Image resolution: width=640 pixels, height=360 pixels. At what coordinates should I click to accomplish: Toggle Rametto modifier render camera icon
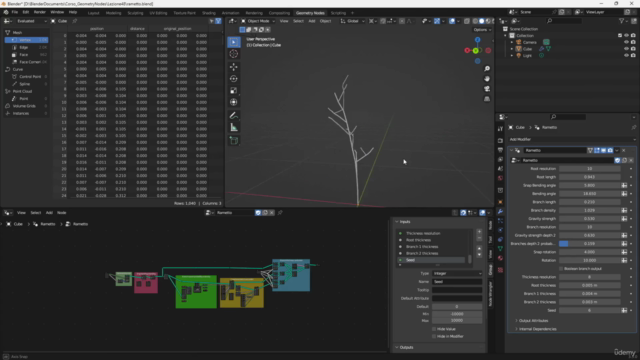(610, 151)
